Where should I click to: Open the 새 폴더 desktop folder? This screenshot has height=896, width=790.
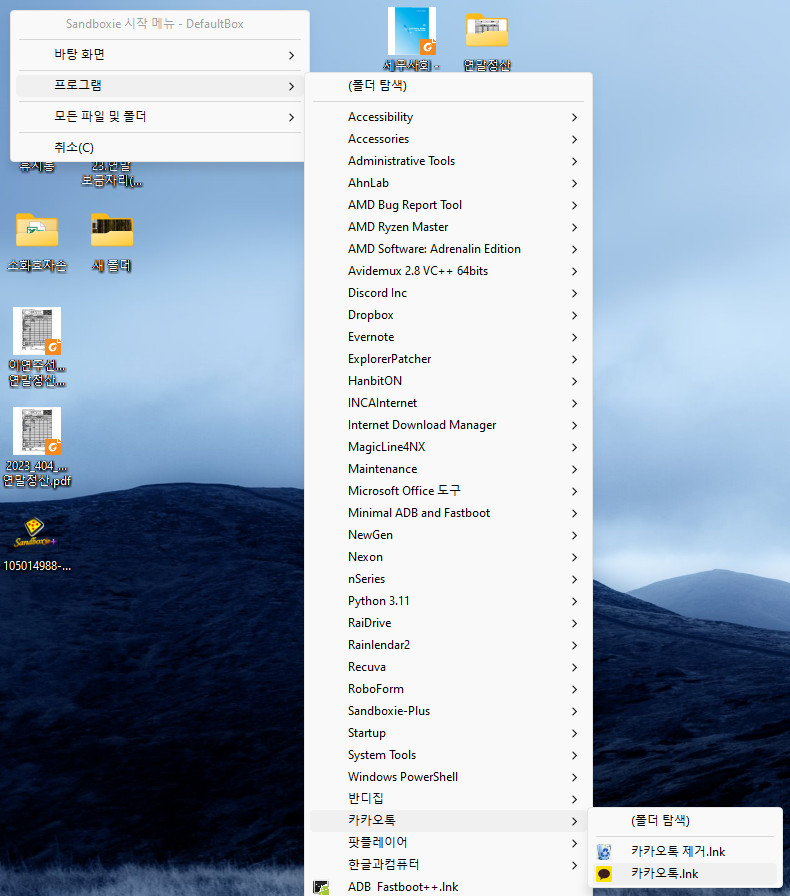point(112,242)
